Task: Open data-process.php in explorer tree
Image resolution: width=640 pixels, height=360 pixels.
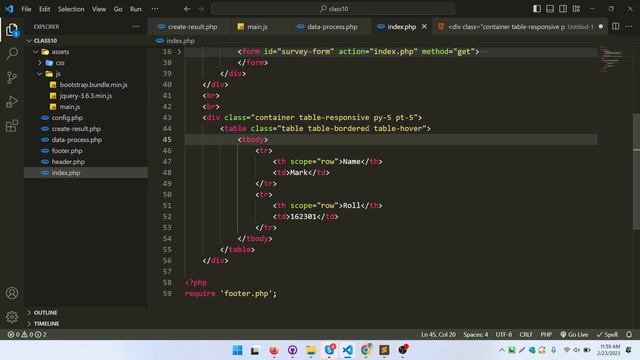Action: pos(86,140)
